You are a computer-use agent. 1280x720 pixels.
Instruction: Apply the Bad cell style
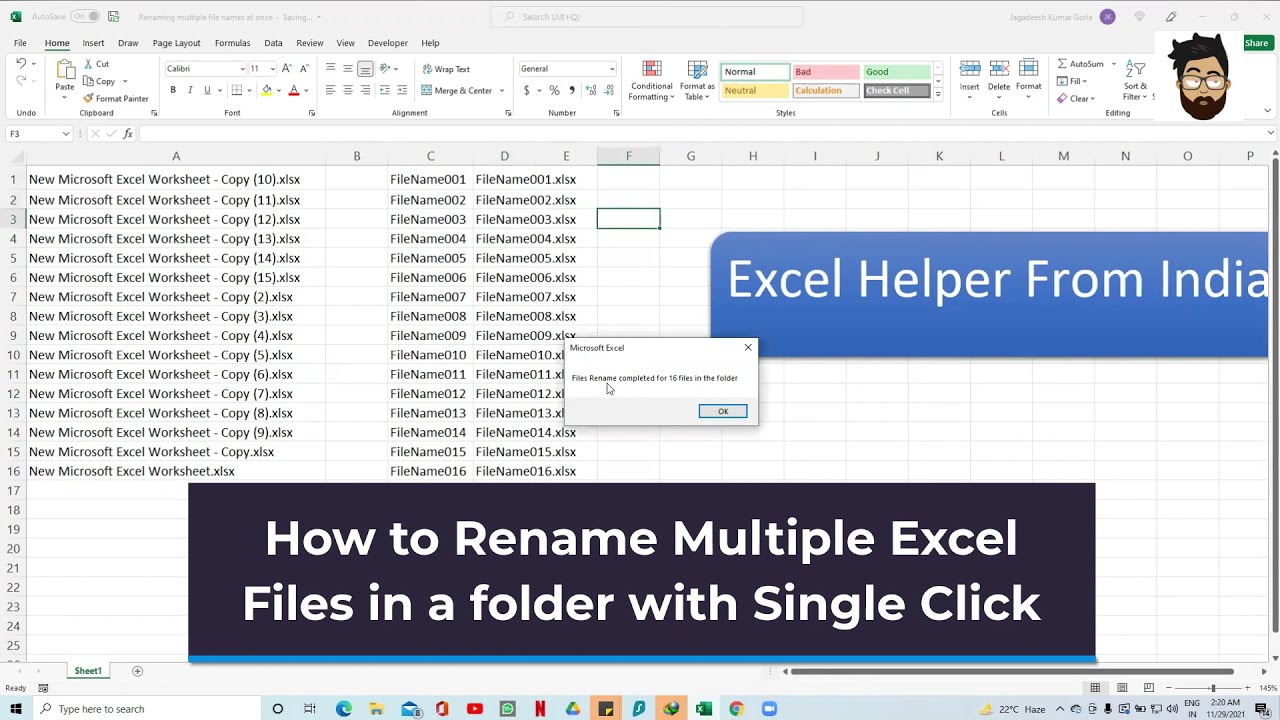[x=825, y=72]
